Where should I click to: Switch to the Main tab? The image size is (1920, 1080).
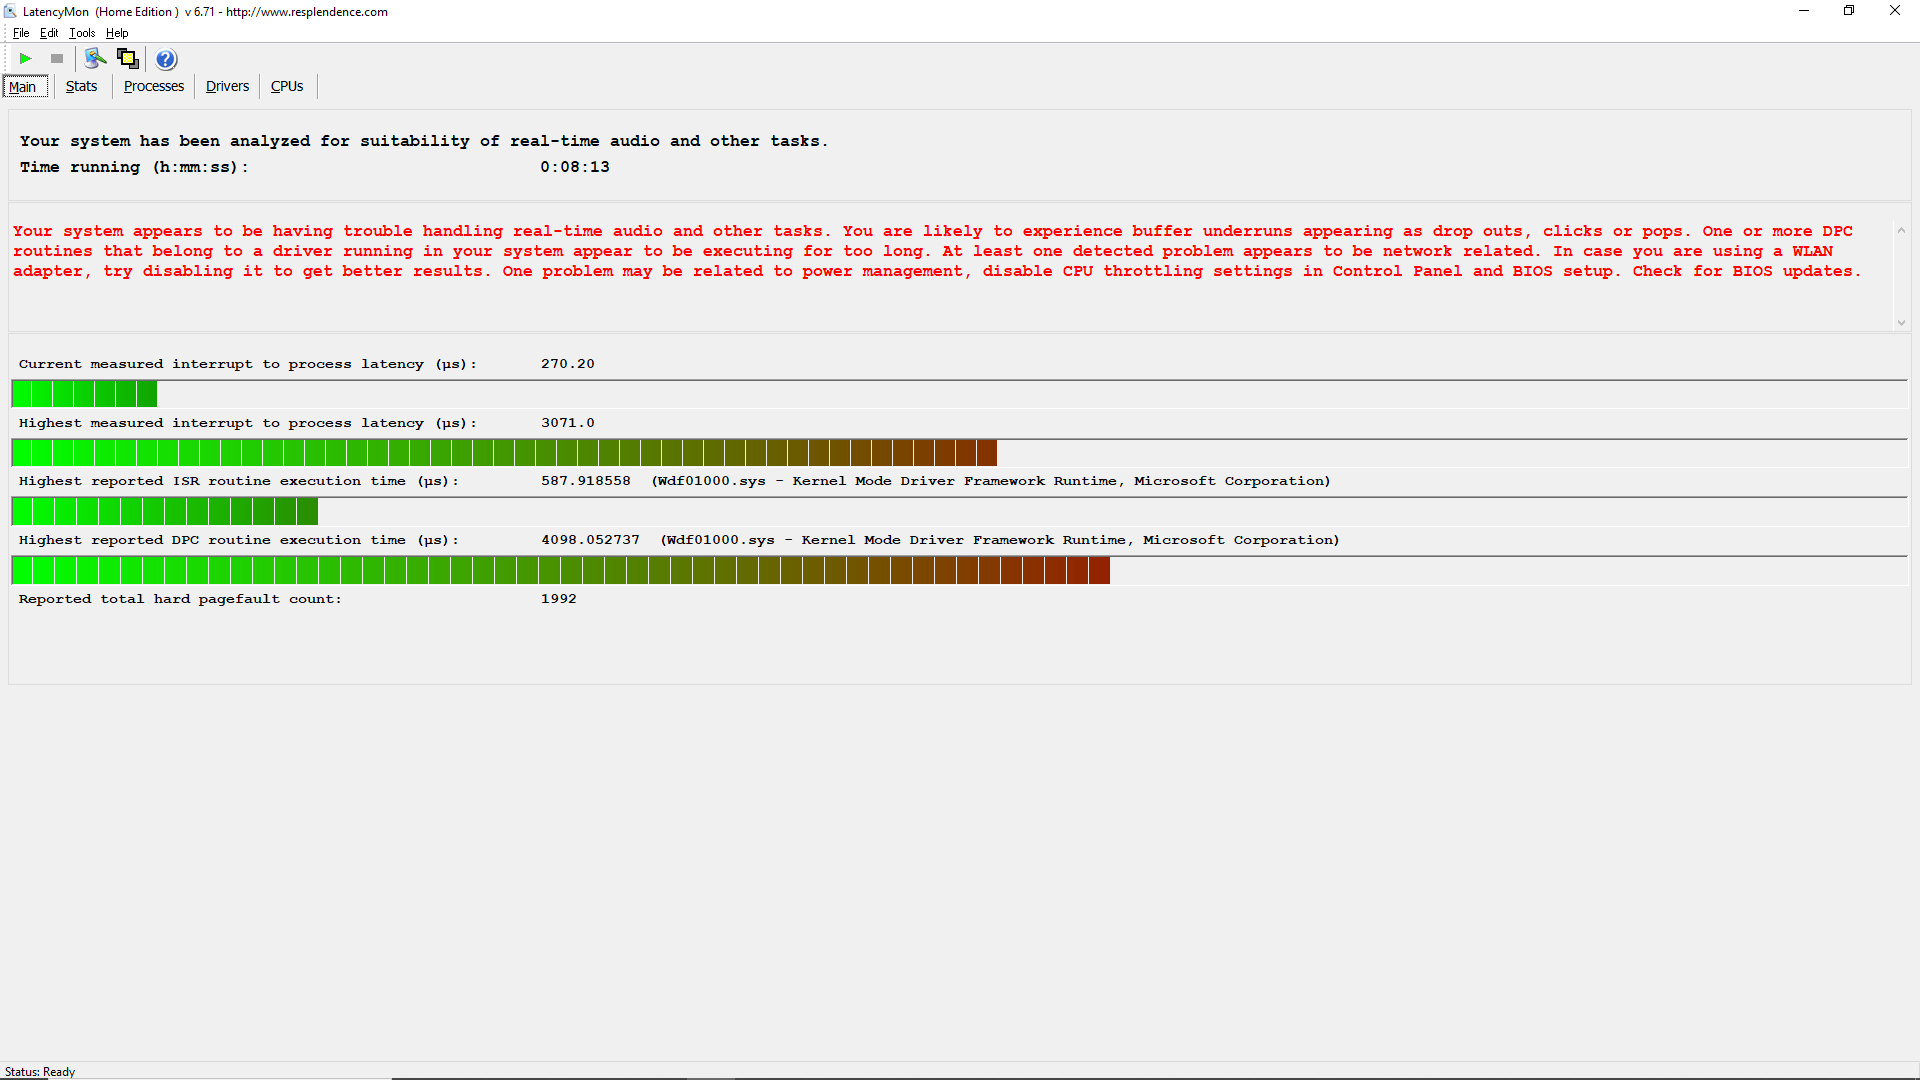point(23,87)
